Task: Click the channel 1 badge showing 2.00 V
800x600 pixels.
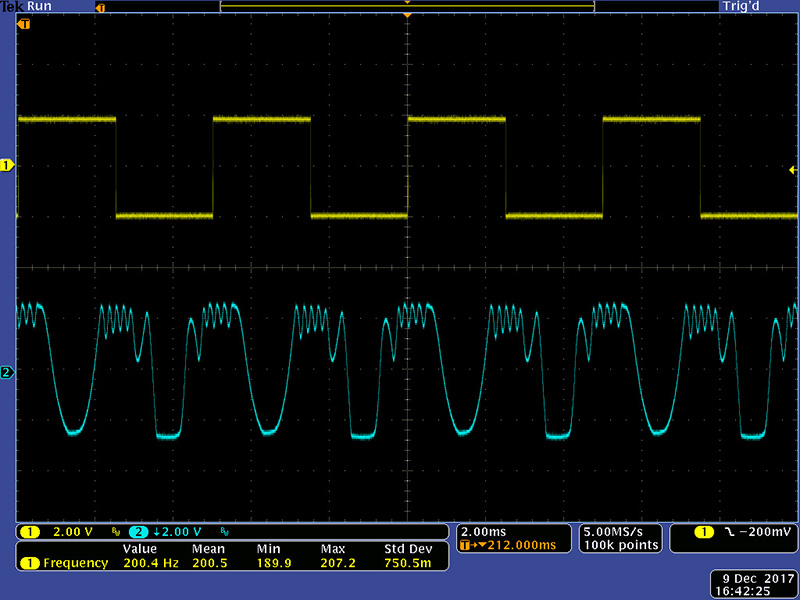Action: coord(31,531)
